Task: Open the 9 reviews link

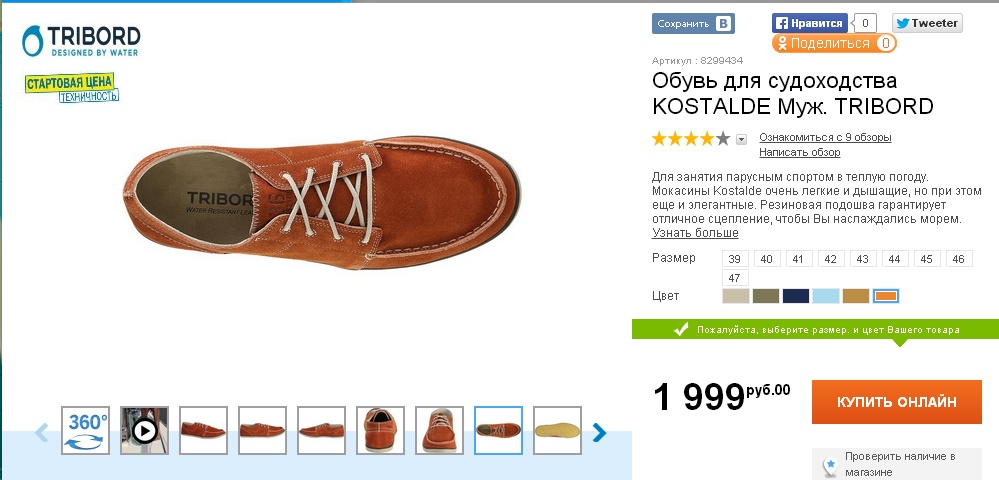Action: click(825, 137)
